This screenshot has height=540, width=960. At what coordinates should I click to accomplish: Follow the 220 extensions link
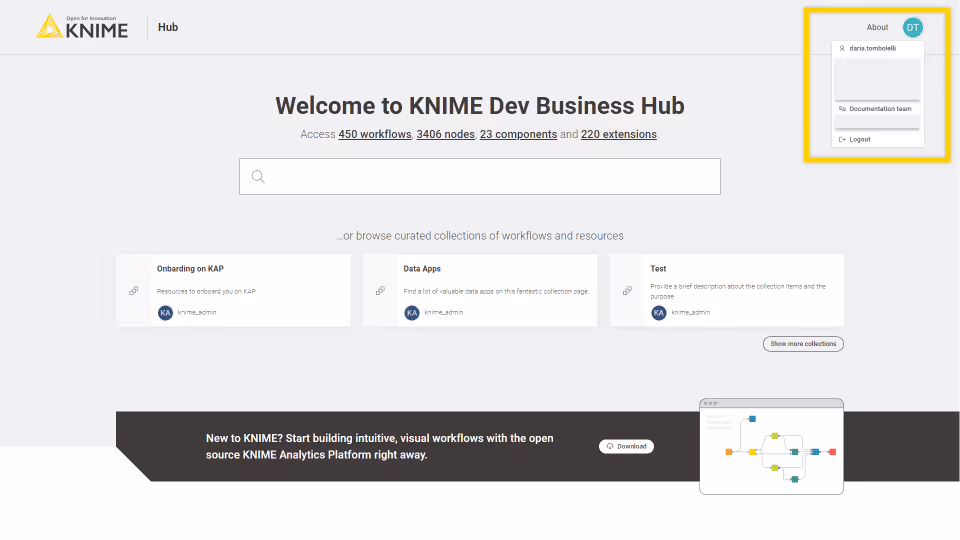point(618,134)
